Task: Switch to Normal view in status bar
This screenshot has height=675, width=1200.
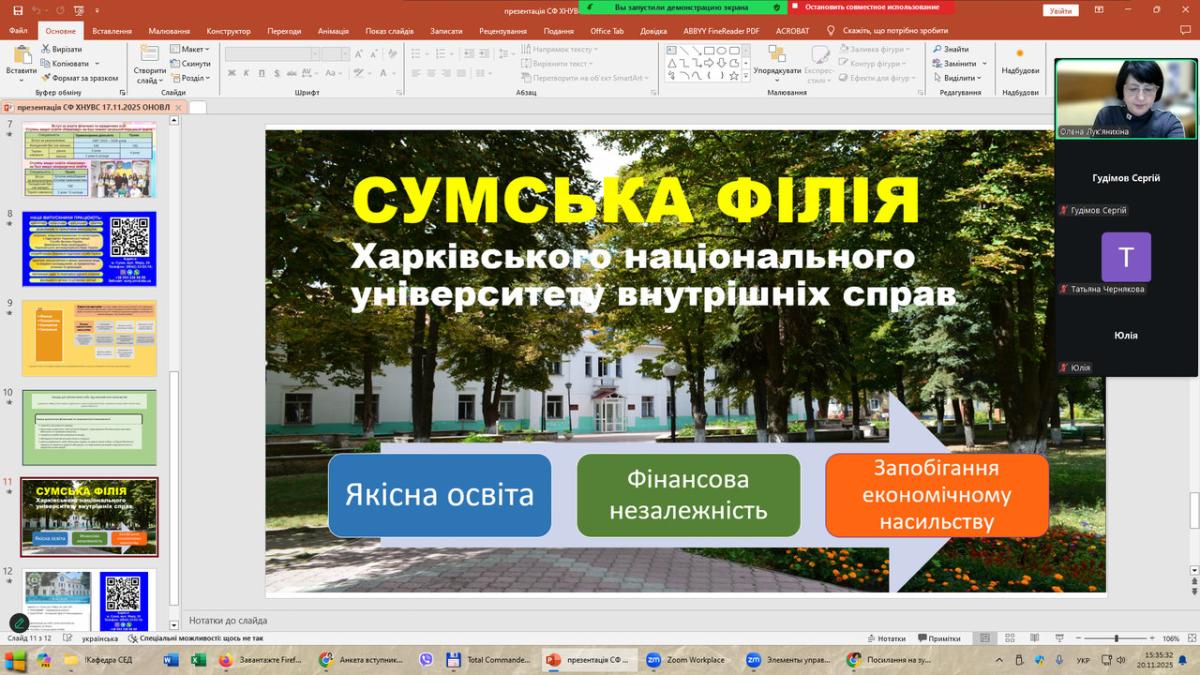Action: 985,638
